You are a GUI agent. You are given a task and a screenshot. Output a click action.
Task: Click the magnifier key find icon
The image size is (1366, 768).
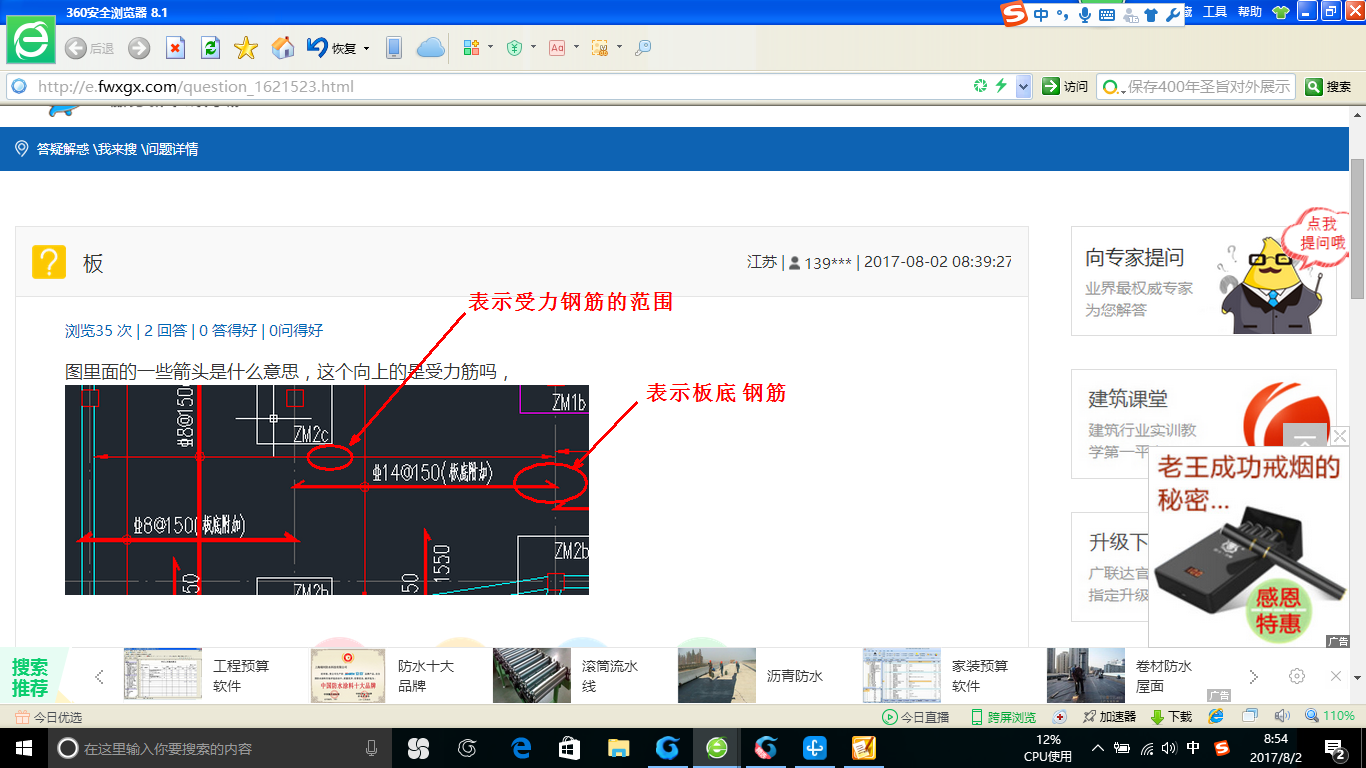coord(643,47)
